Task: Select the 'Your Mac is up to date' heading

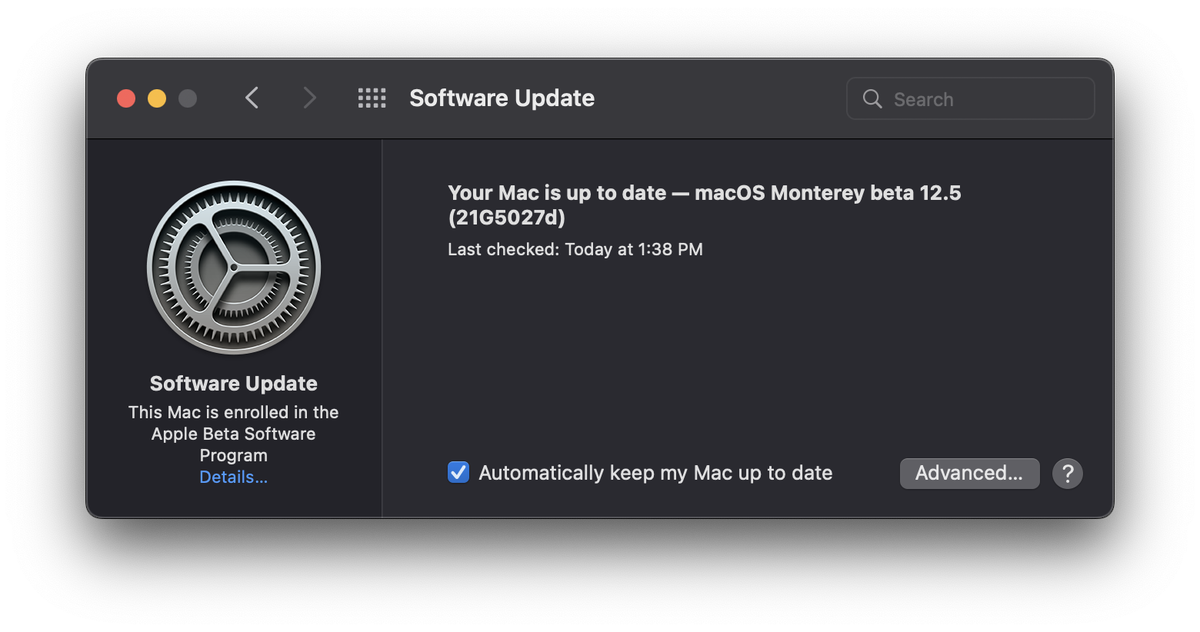Action: pos(704,205)
